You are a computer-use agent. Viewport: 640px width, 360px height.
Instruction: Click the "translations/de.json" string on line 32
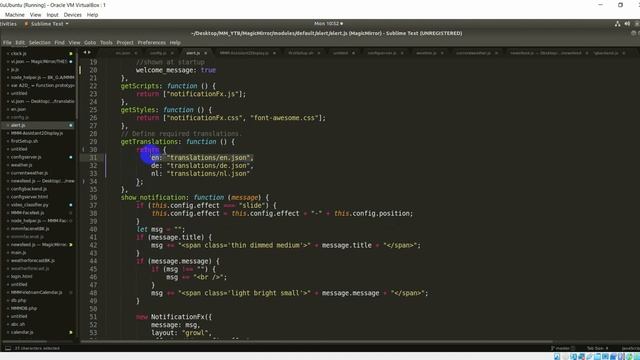tap(208, 166)
